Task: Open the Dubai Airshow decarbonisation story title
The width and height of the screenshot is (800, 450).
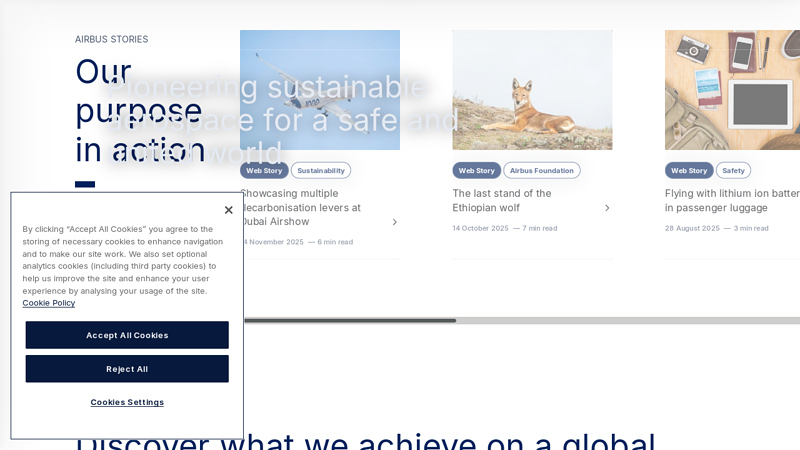Action: pyautogui.click(x=303, y=208)
